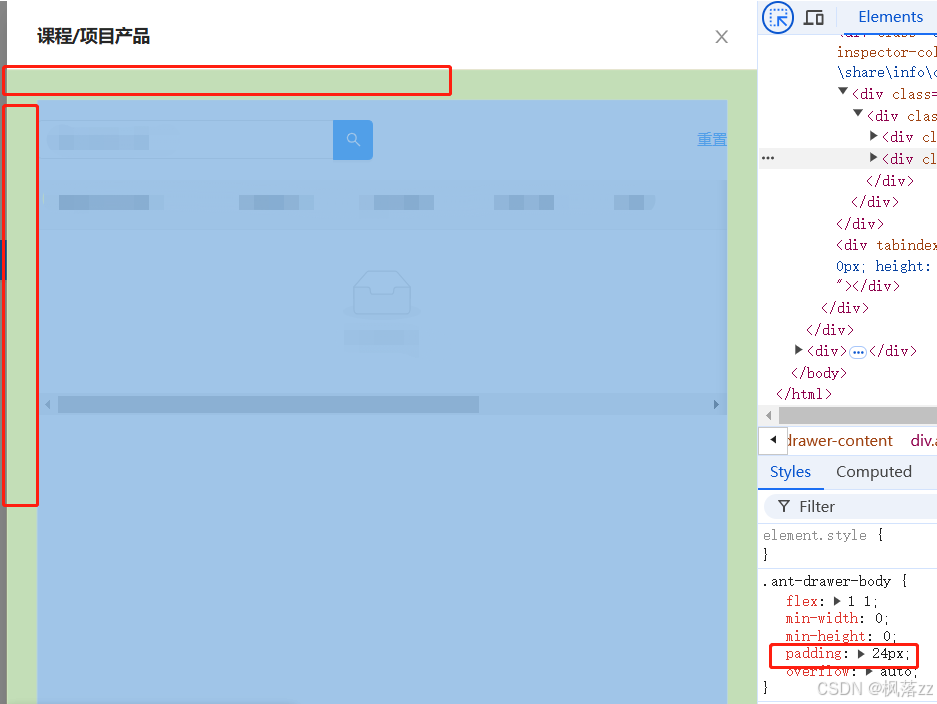The height and width of the screenshot is (704, 937).
Task: Switch to the Elements tab
Action: coord(890,17)
